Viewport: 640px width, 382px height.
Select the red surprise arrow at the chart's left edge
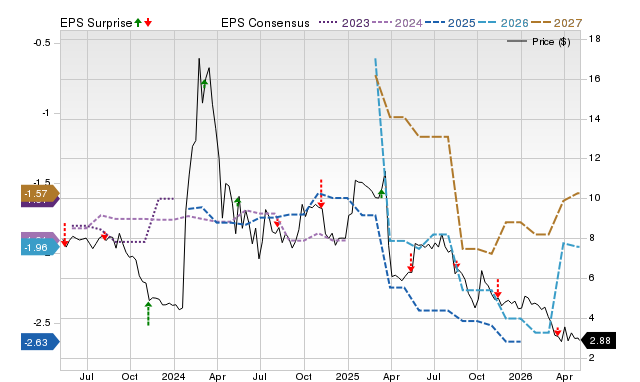point(64,235)
